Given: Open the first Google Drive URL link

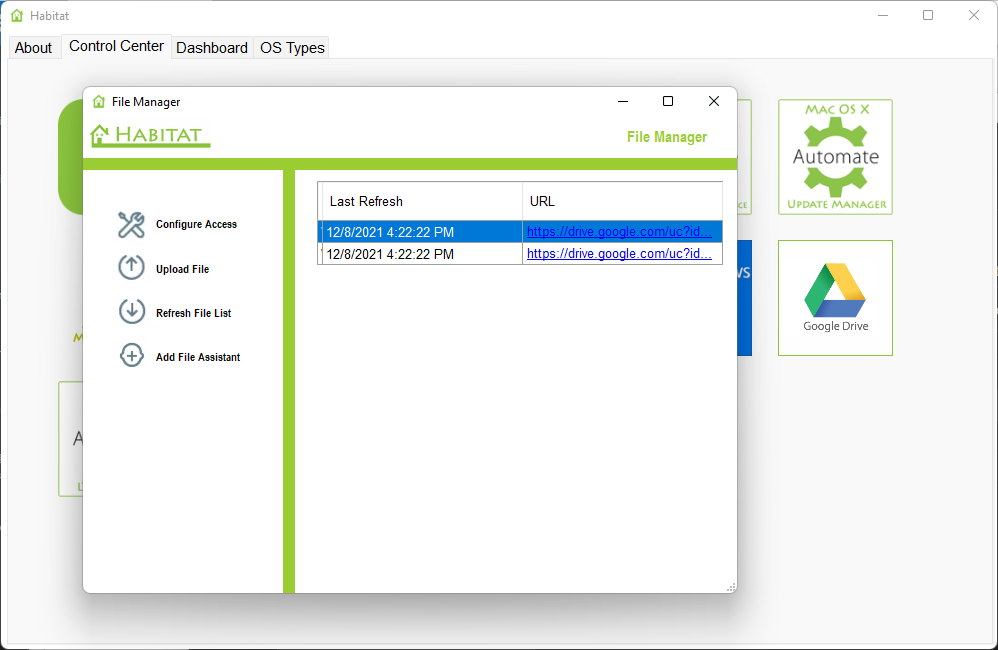Looking at the screenshot, I should [619, 232].
